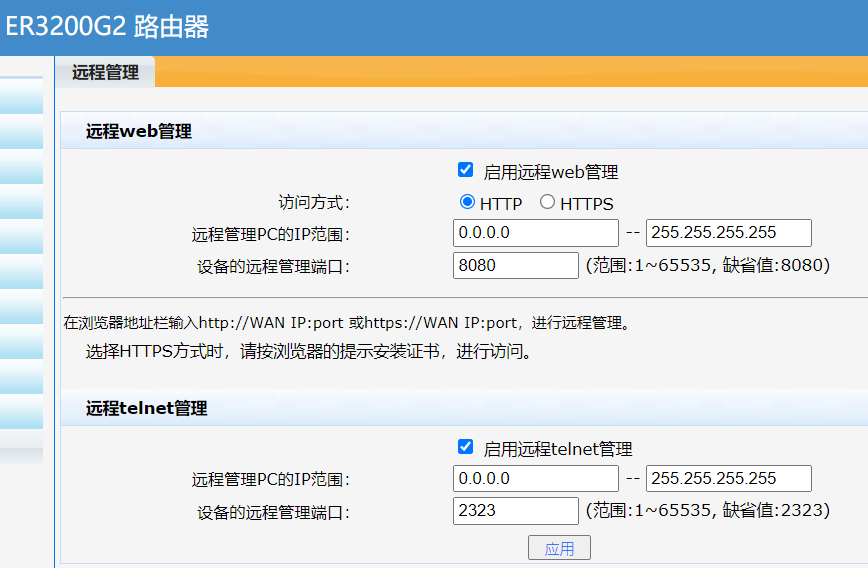Click the 访问方式 label
The height and width of the screenshot is (568, 868).
314,203
